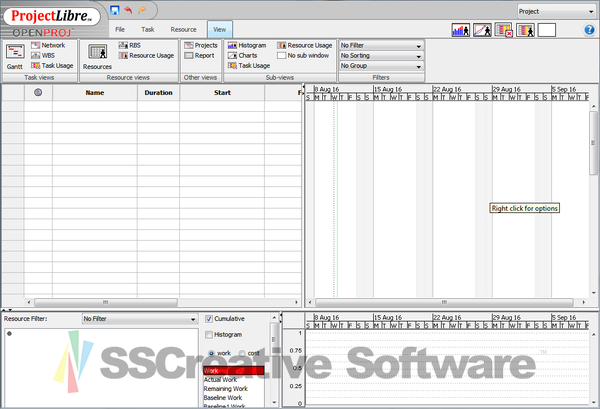Open the Report view

[x=199, y=55]
